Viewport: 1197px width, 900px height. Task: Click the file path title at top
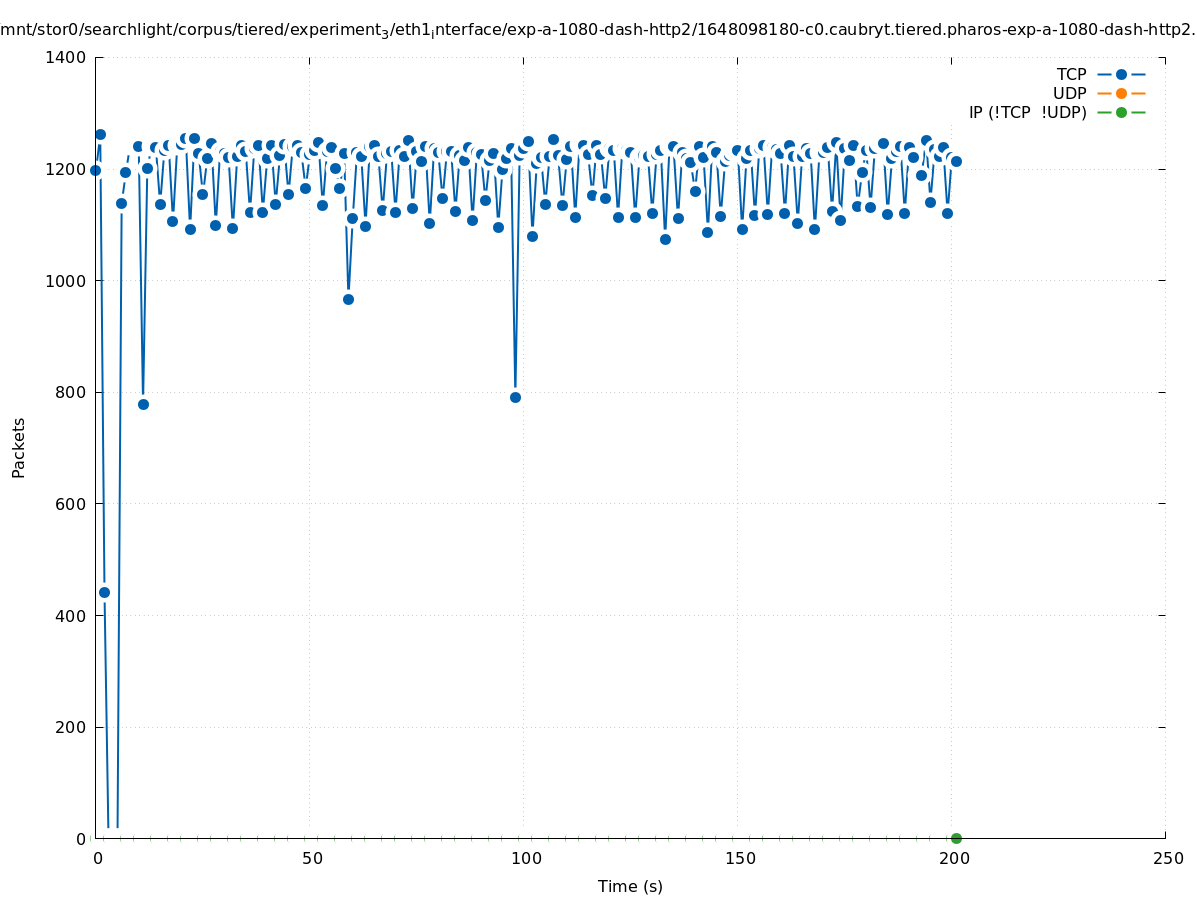click(x=598, y=30)
